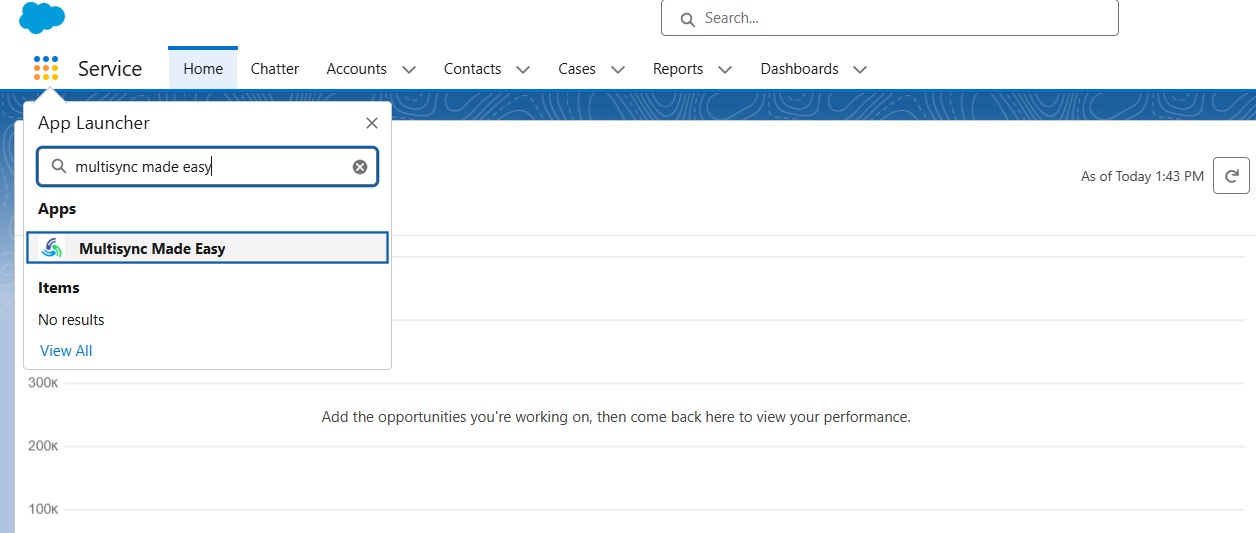Go to the Chatter tab
The image size is (1256, 533).
pyautogui.click(x=275, y=69)
